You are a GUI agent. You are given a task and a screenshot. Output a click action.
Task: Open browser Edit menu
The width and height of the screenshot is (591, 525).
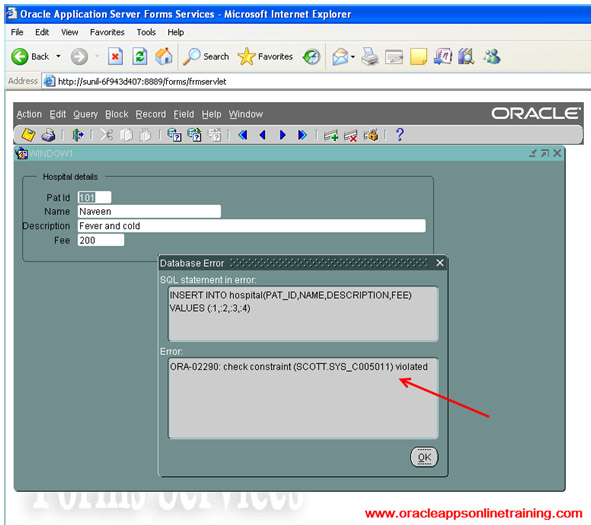tap(42, 32)
